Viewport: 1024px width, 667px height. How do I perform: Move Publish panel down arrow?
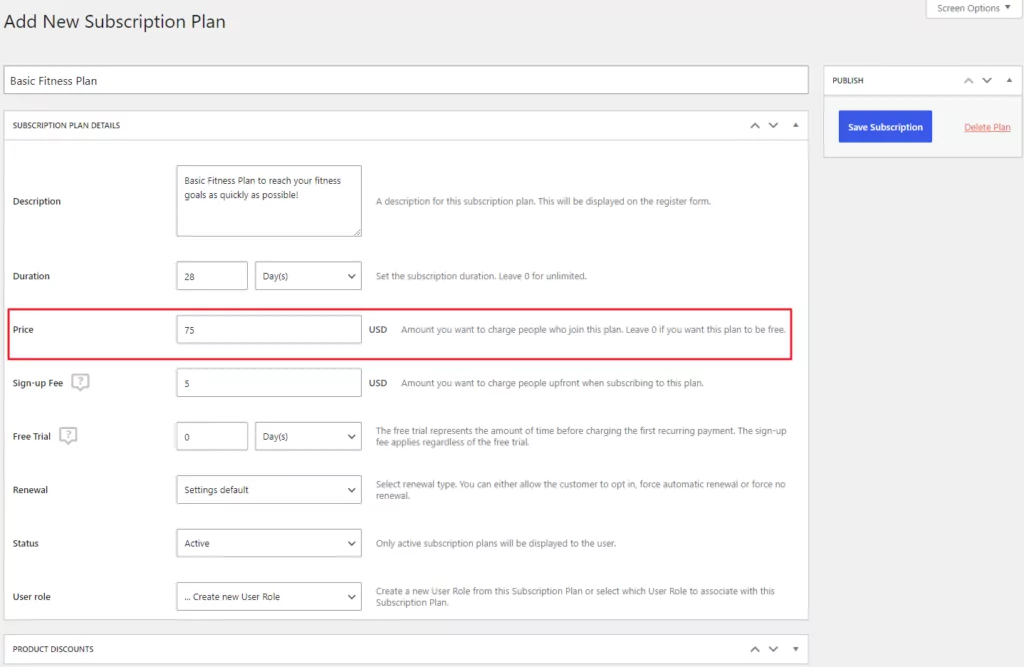[987, 80]
